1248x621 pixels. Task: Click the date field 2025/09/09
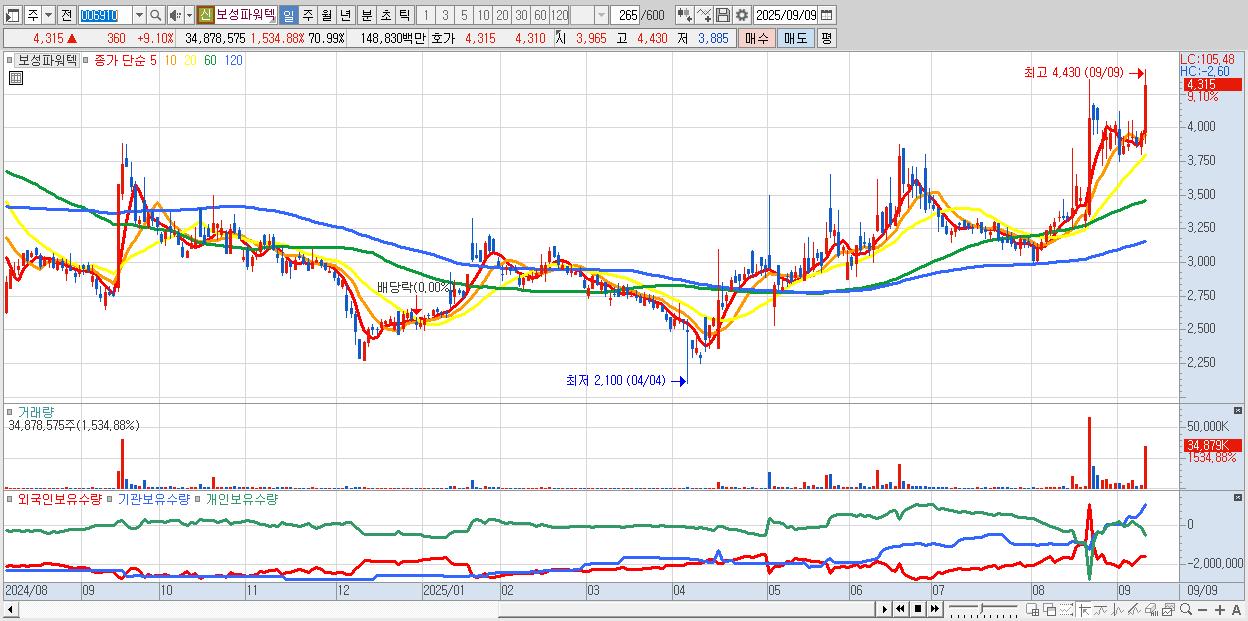coord(786,15)
